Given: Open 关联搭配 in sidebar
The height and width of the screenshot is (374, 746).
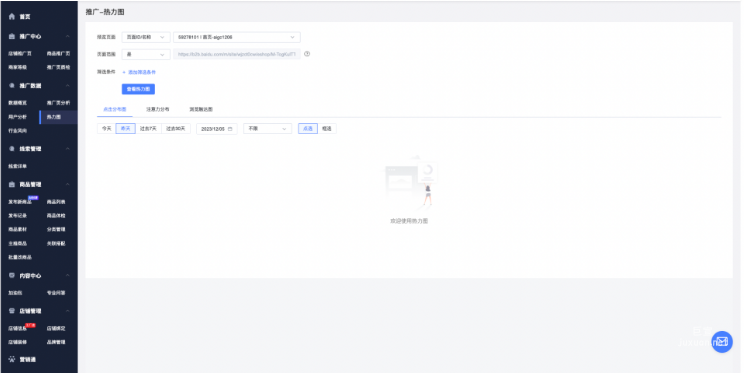Looking at the screenshot, I should [56, 244].
